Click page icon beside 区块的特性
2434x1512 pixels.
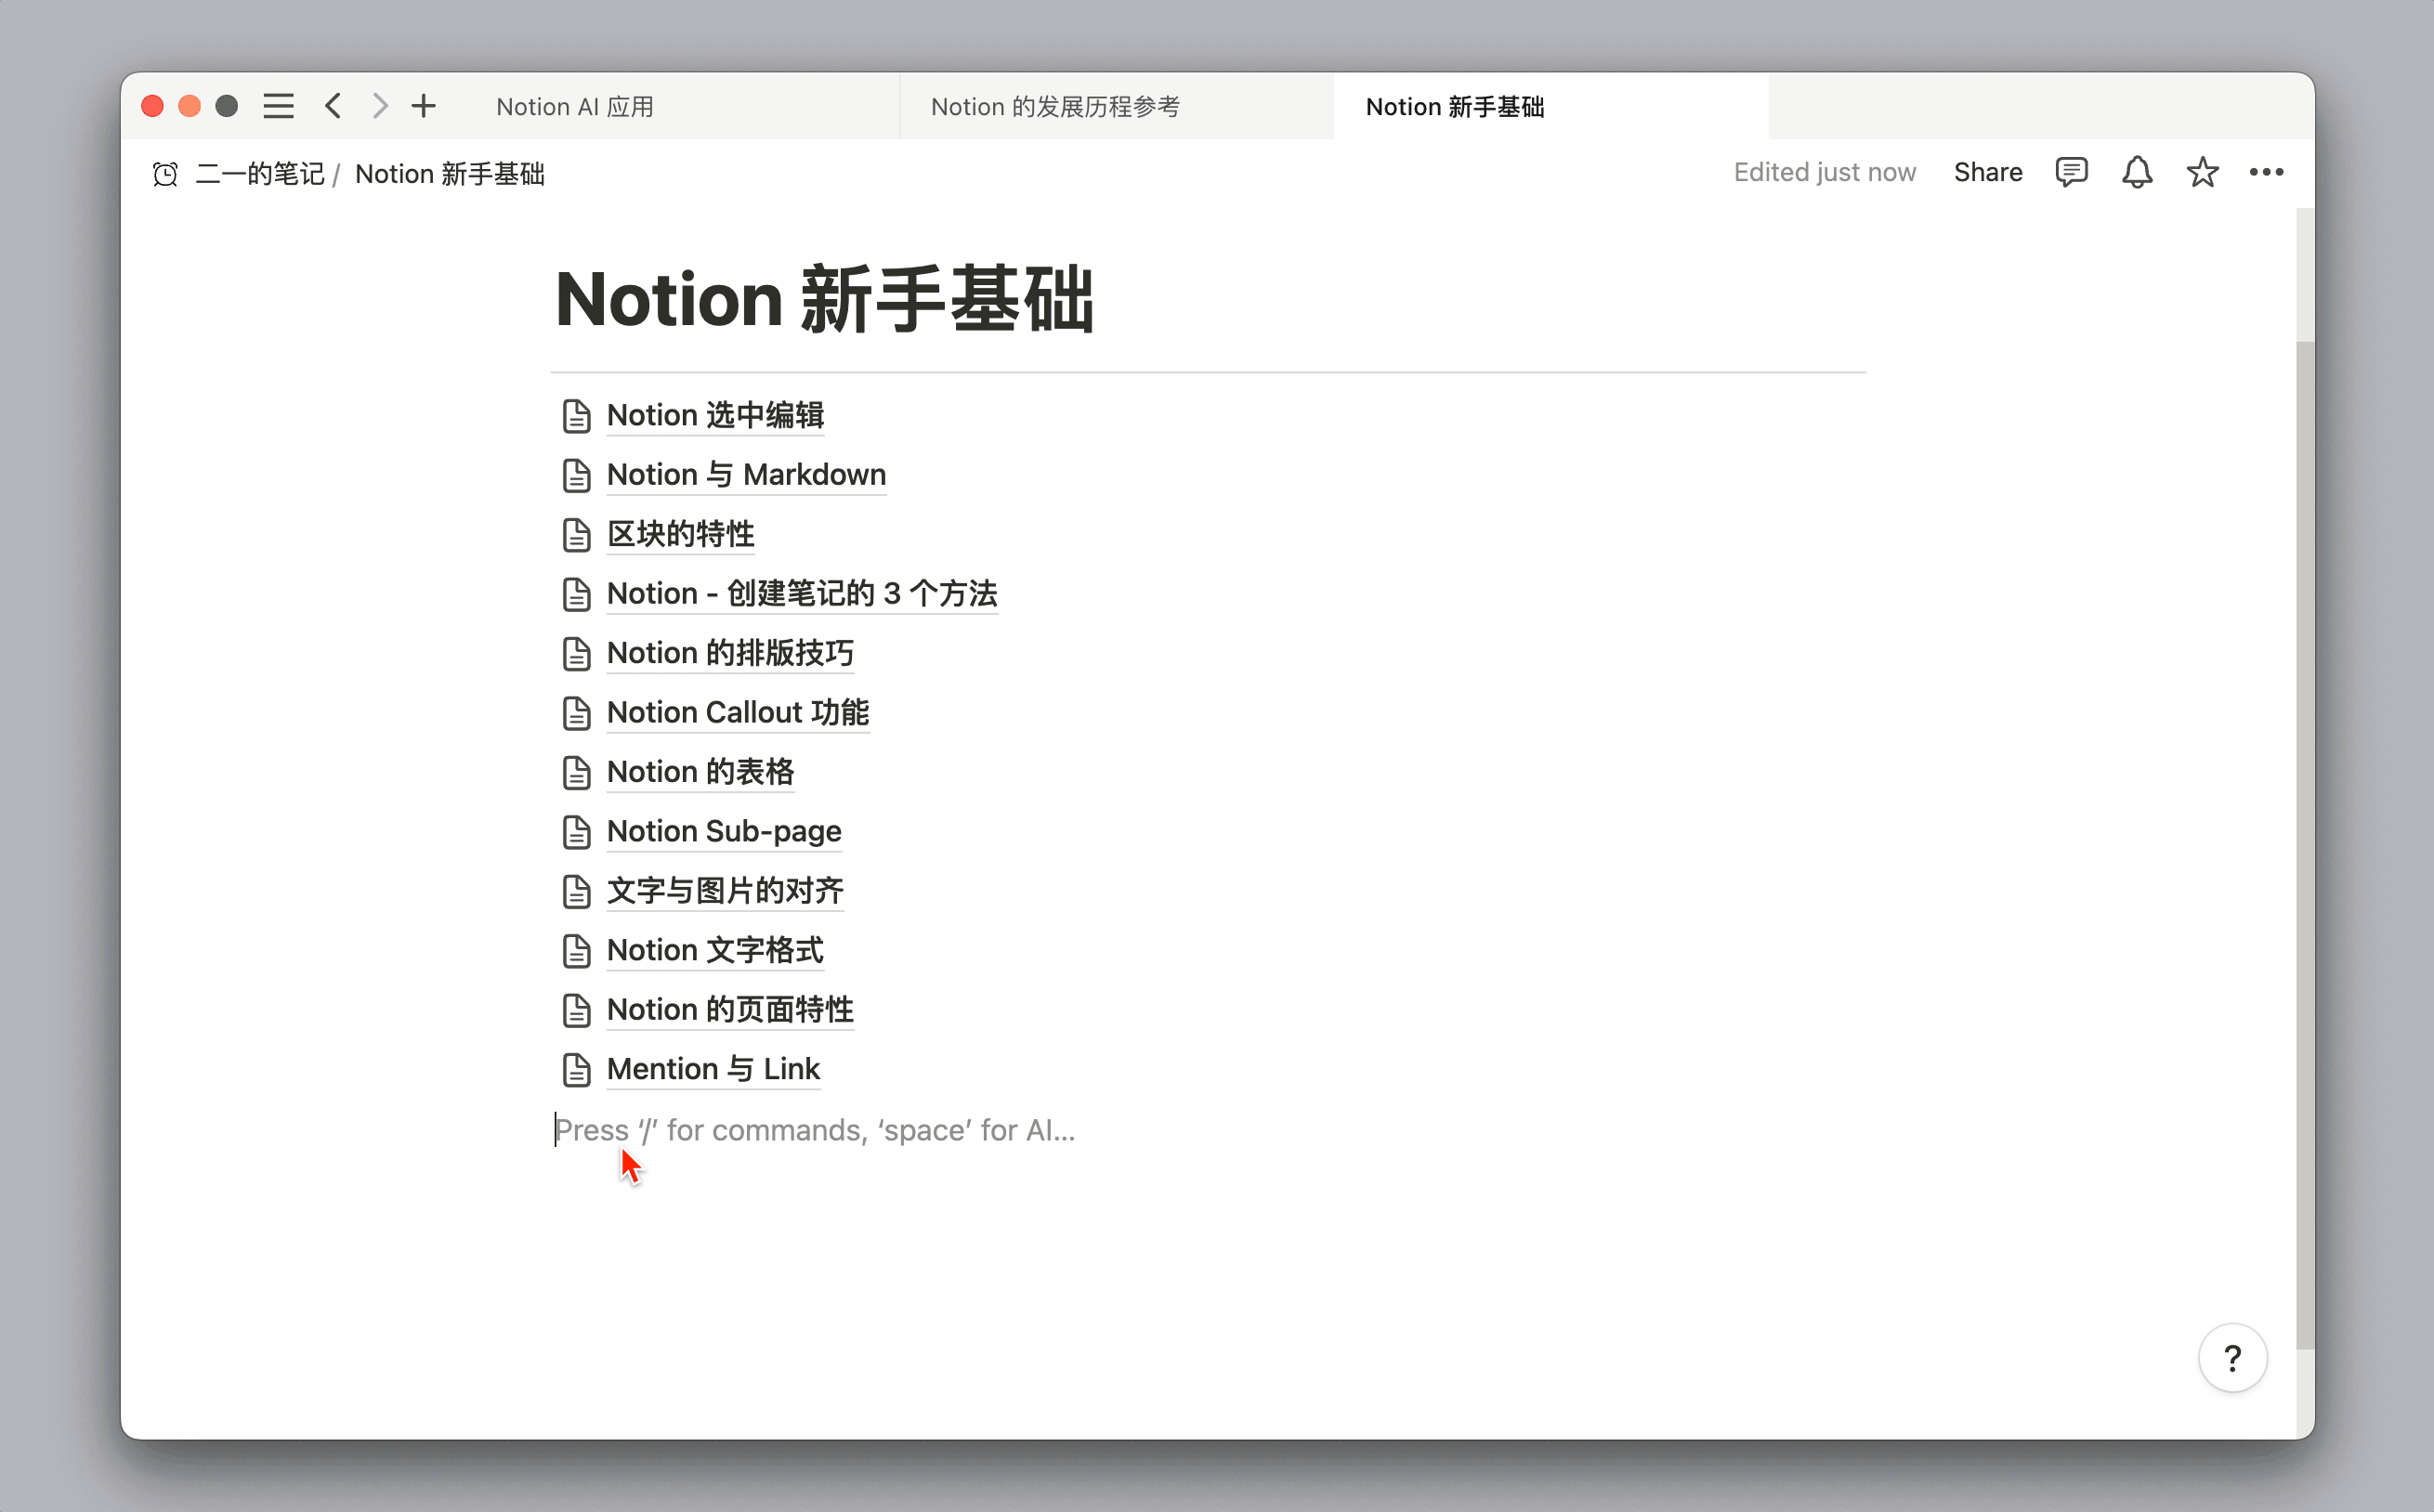(577, 535)
